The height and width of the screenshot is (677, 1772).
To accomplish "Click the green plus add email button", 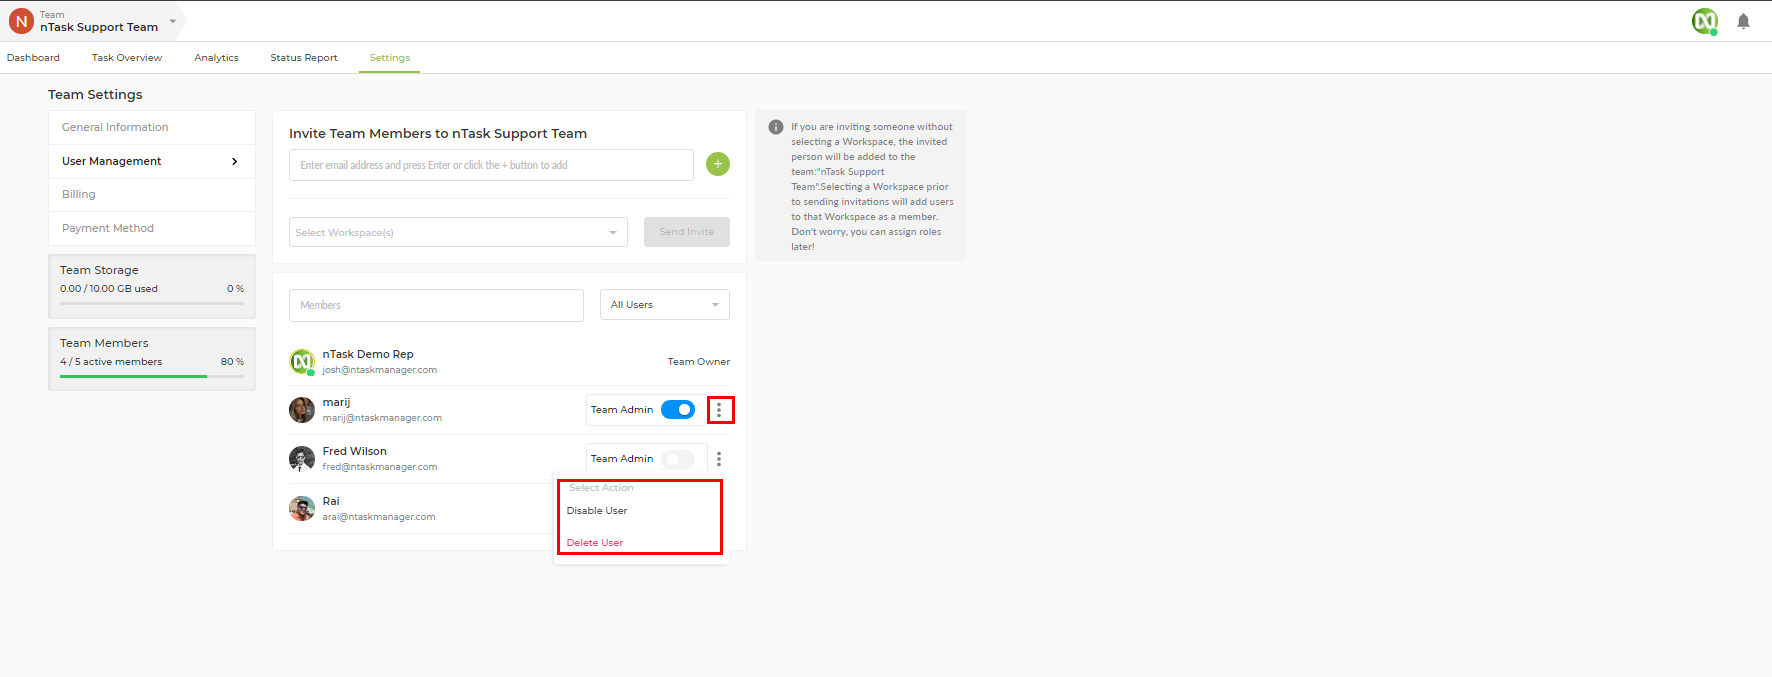I will point(718,164).
